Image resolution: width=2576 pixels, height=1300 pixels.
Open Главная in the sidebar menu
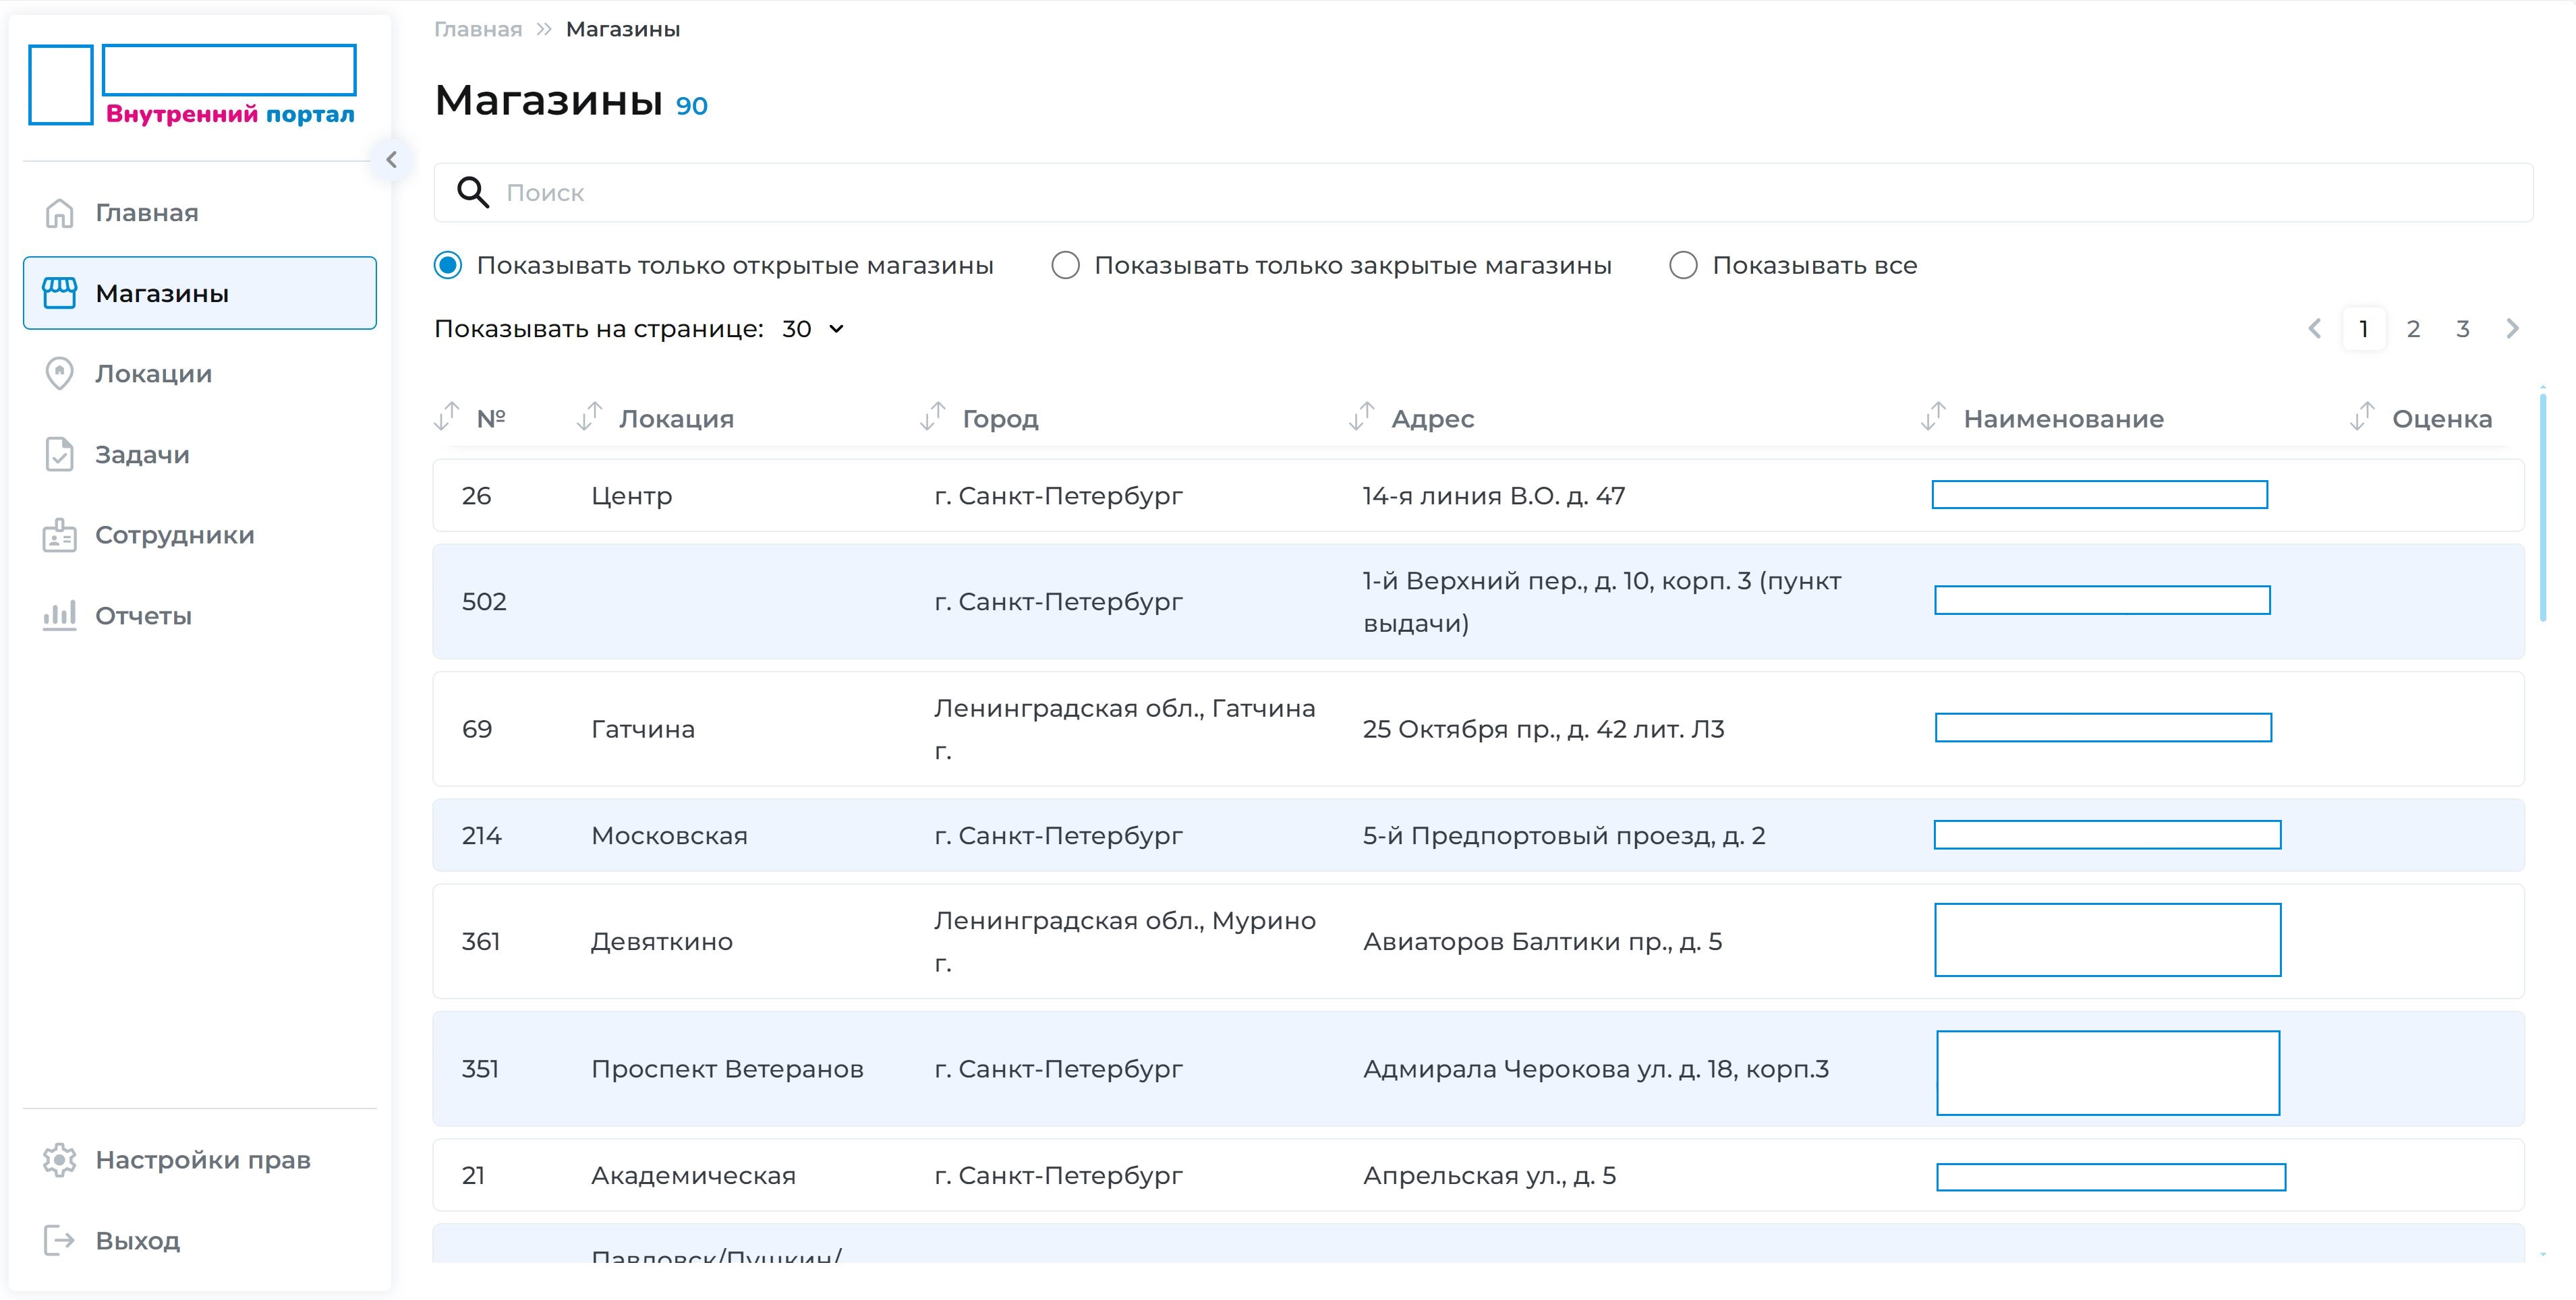tap(200, 213)
